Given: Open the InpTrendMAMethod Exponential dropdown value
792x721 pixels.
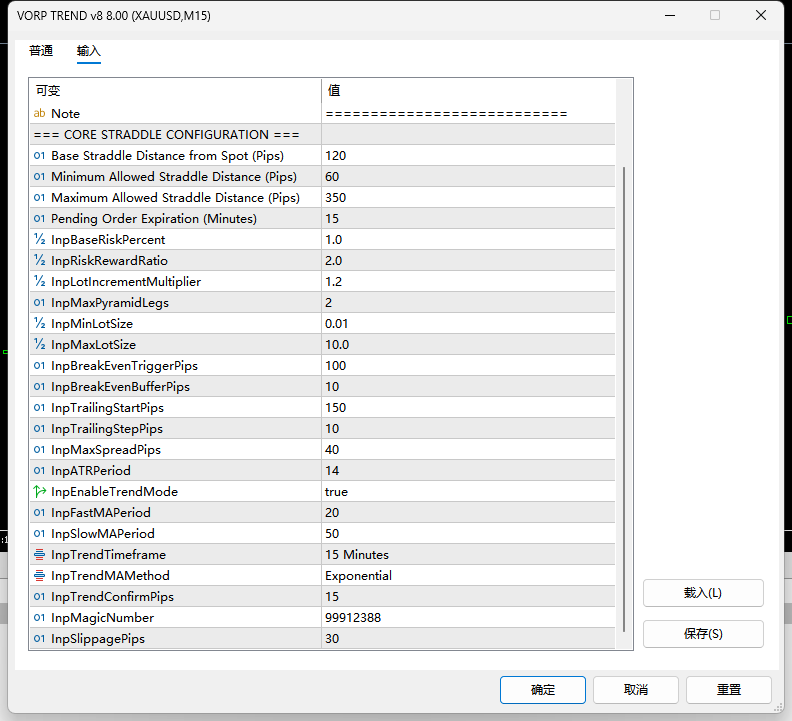Looking at the screenshot, I should 468,575.
